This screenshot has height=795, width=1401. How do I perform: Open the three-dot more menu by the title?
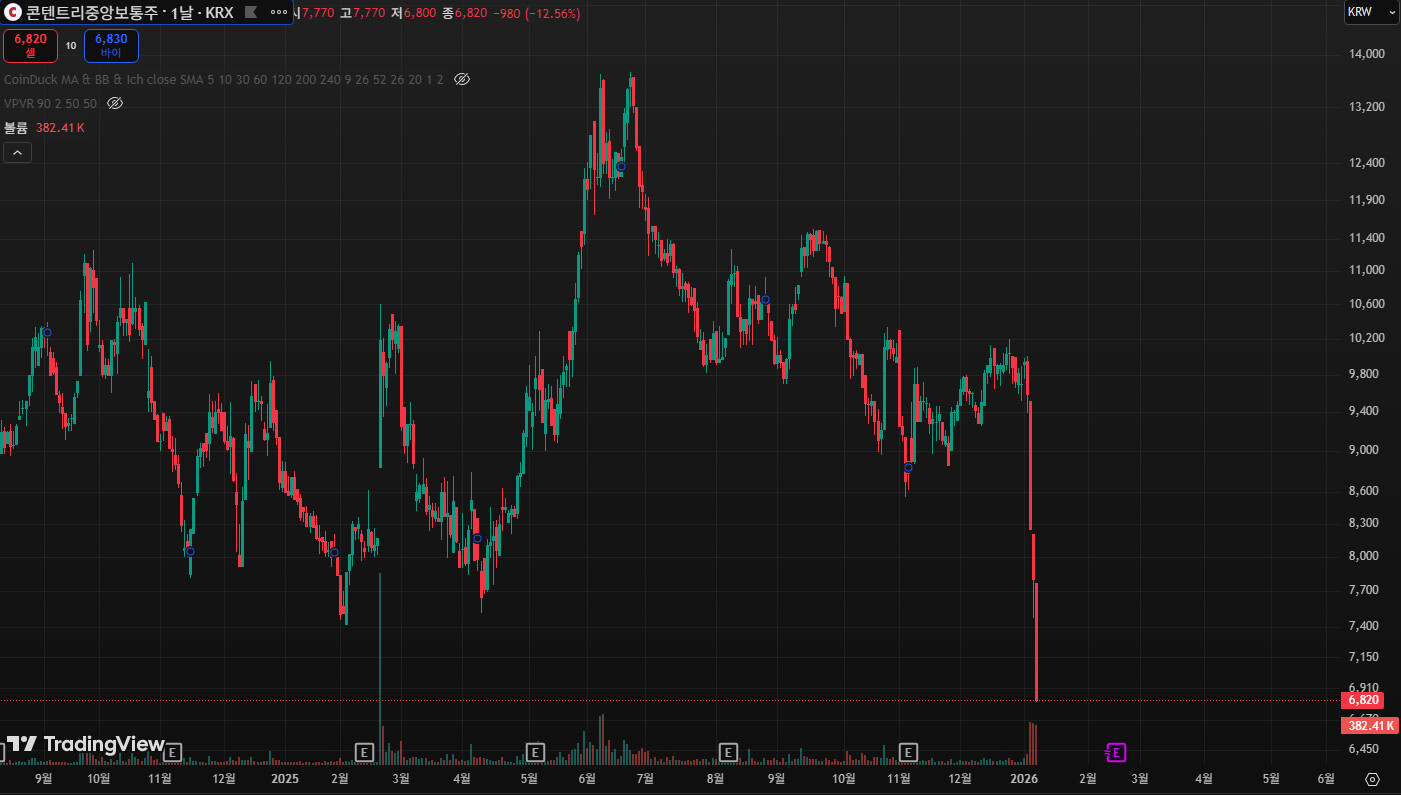pos(279,12)
